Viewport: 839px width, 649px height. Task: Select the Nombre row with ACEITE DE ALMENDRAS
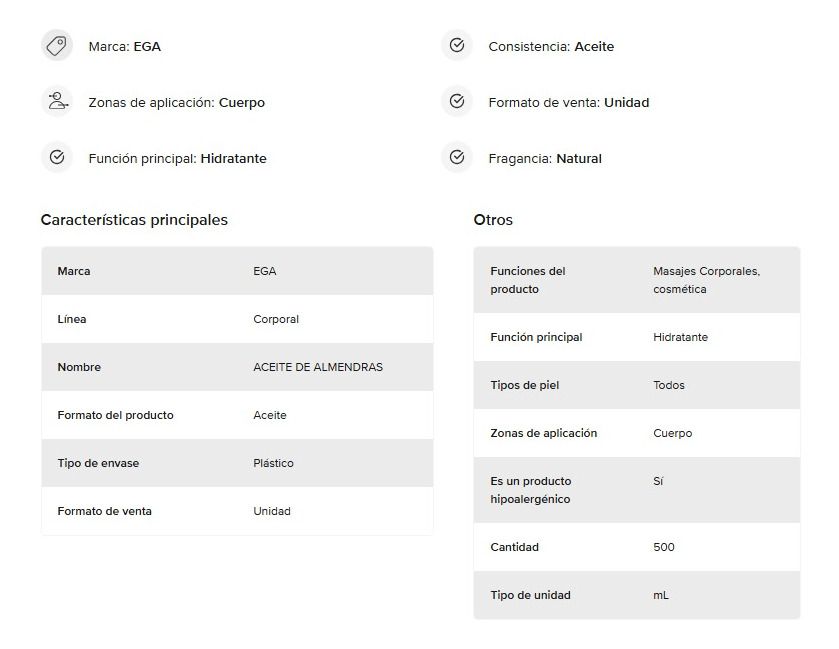237,367
